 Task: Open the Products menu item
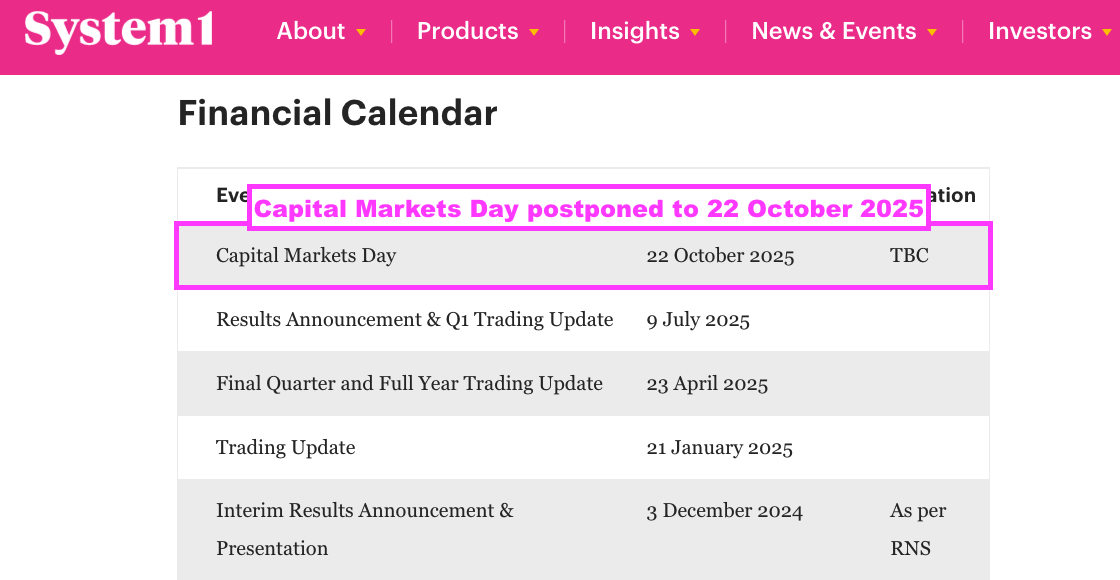click(468, 31)
